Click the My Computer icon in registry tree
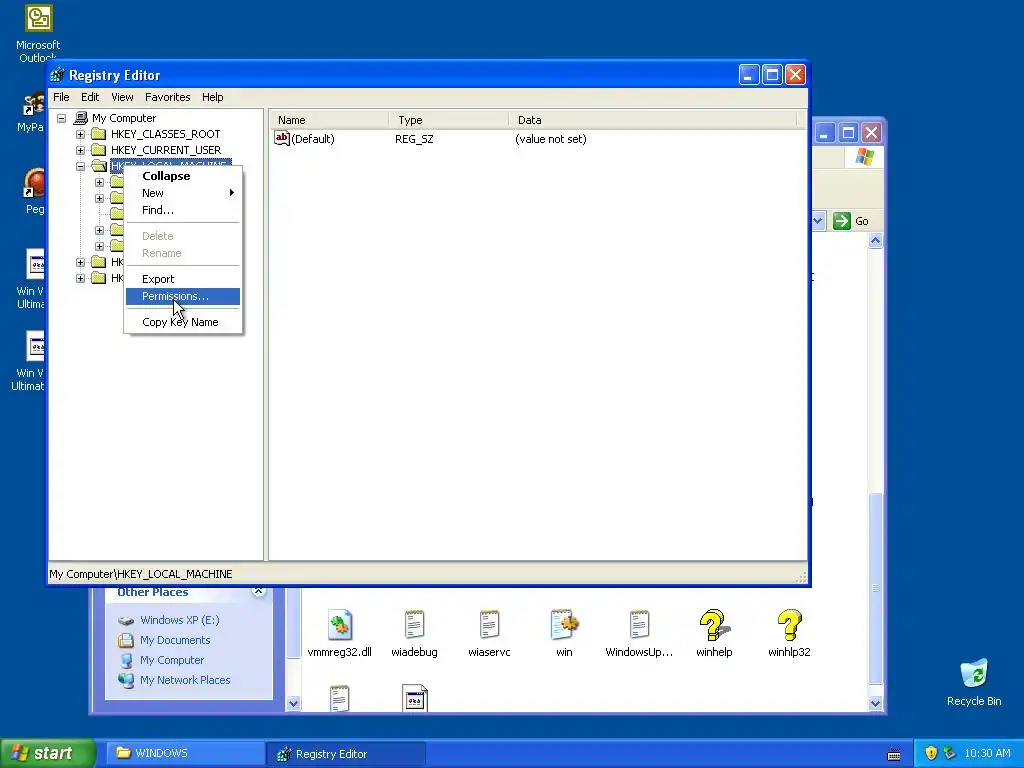Viewport: 1024px width, 768px height. pos(81,118)
